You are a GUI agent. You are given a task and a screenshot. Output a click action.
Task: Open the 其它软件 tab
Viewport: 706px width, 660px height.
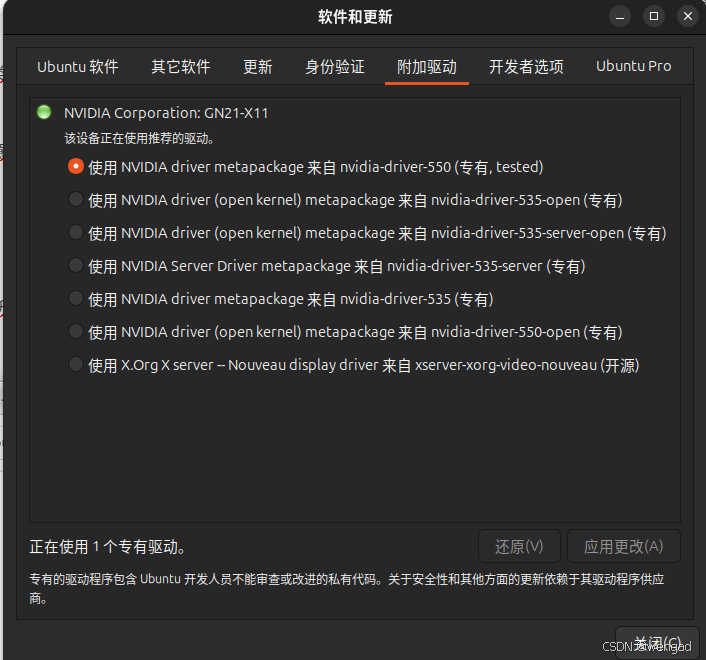(181, 67)
